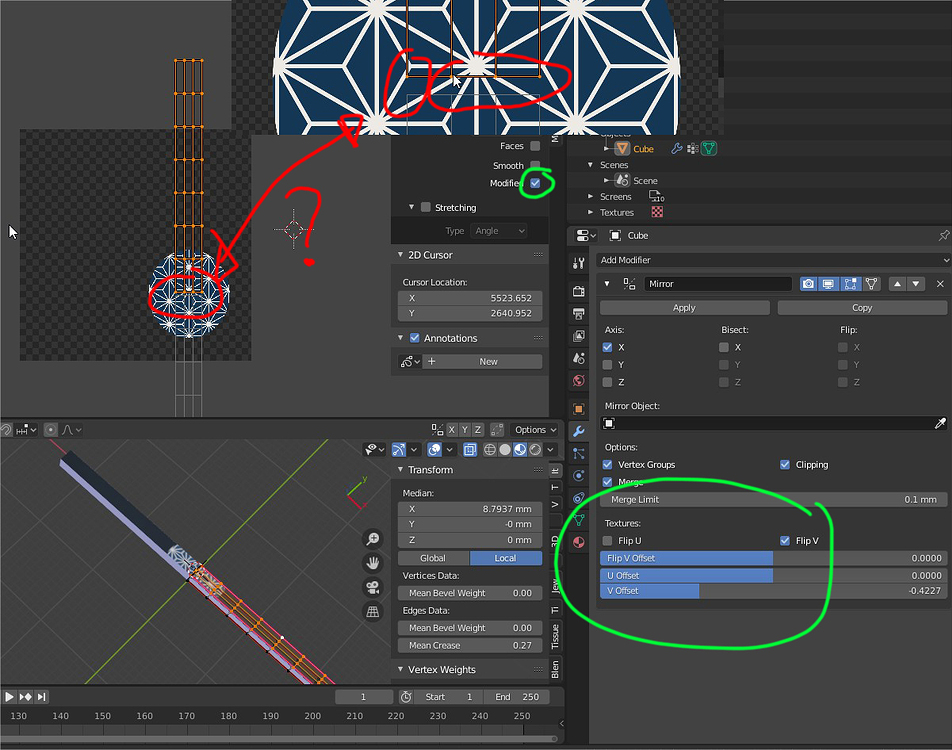The height and width of the screenshot is (750, 952).
Task: Collapse the Mirror modifier panel
Action: [607, 284]
